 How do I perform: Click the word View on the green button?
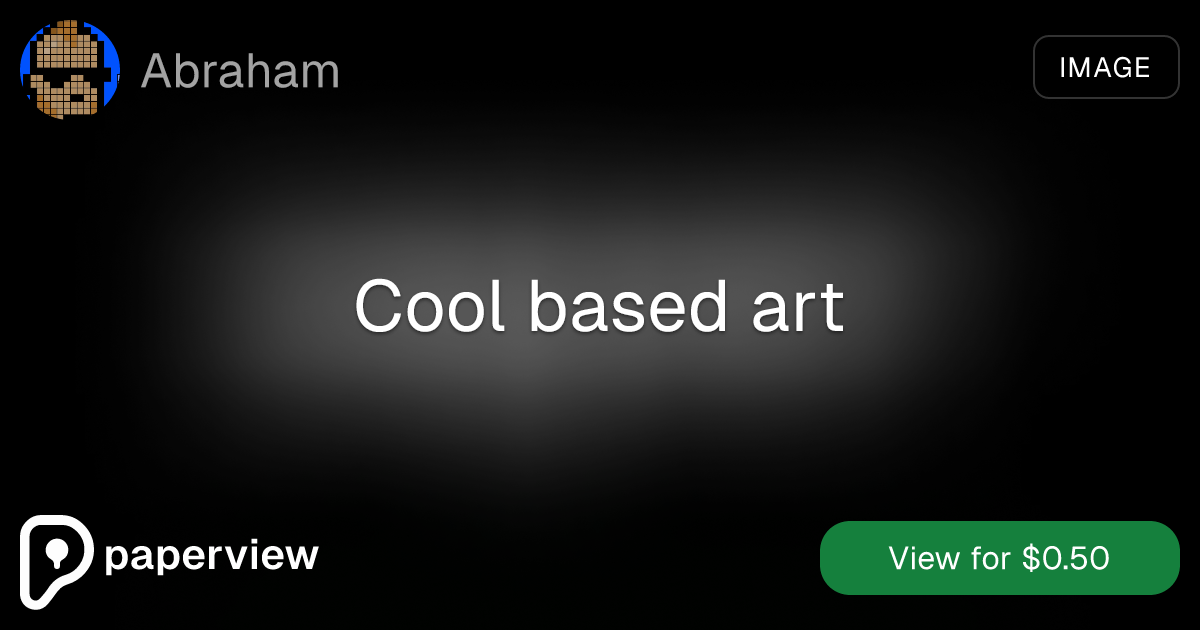[925, 558]
